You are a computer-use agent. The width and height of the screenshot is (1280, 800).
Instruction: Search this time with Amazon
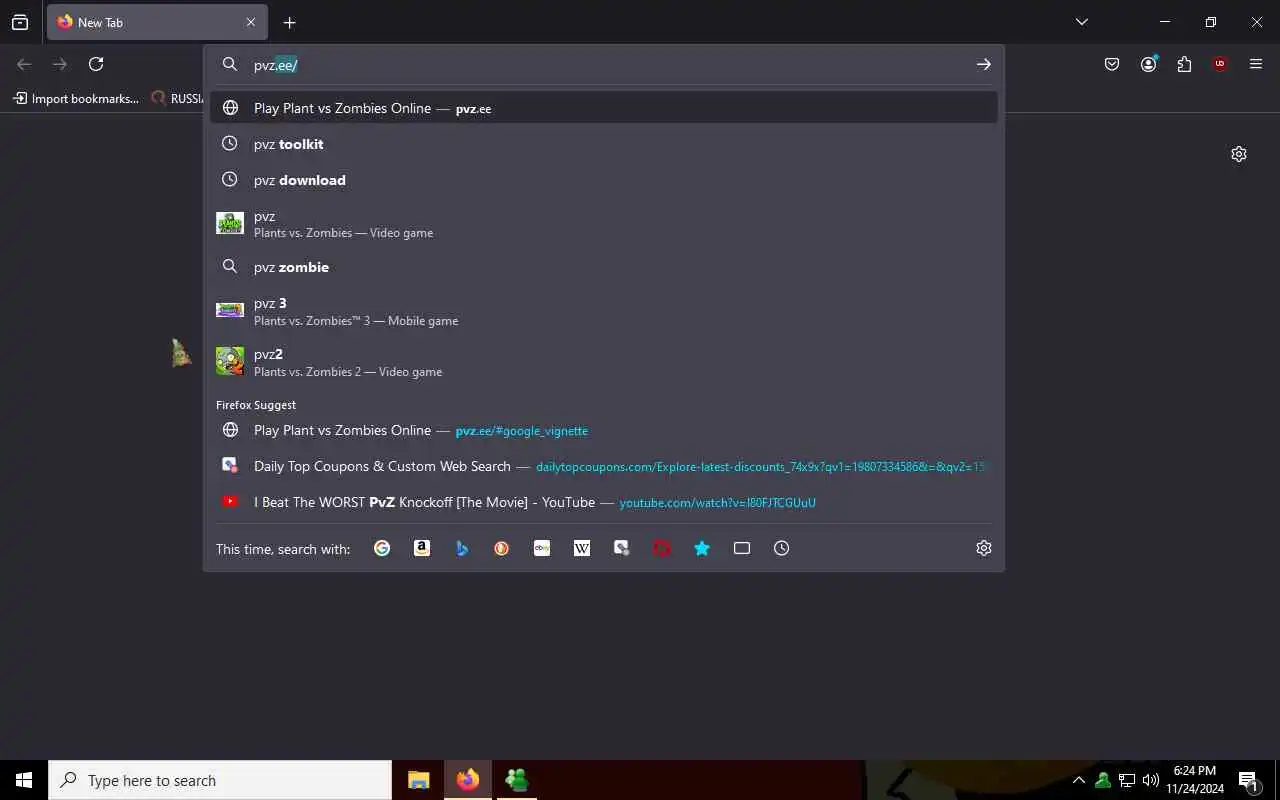coord(422,548)
